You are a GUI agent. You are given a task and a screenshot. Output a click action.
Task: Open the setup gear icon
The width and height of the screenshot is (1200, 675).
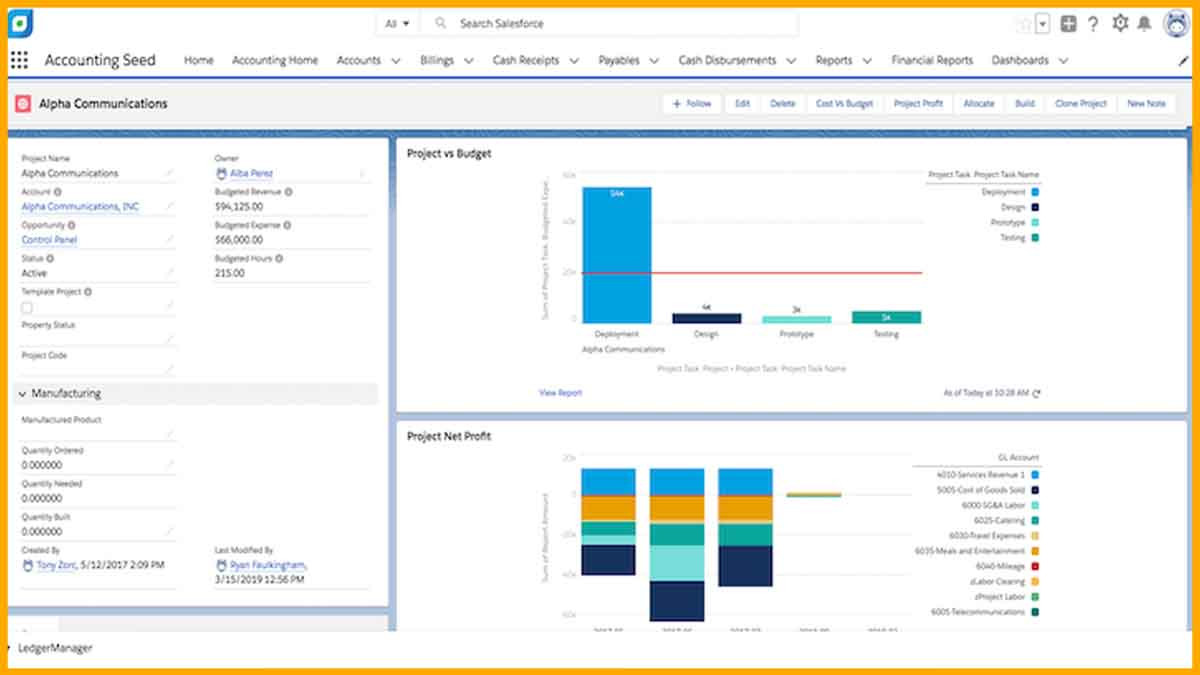coord(1120,23)
